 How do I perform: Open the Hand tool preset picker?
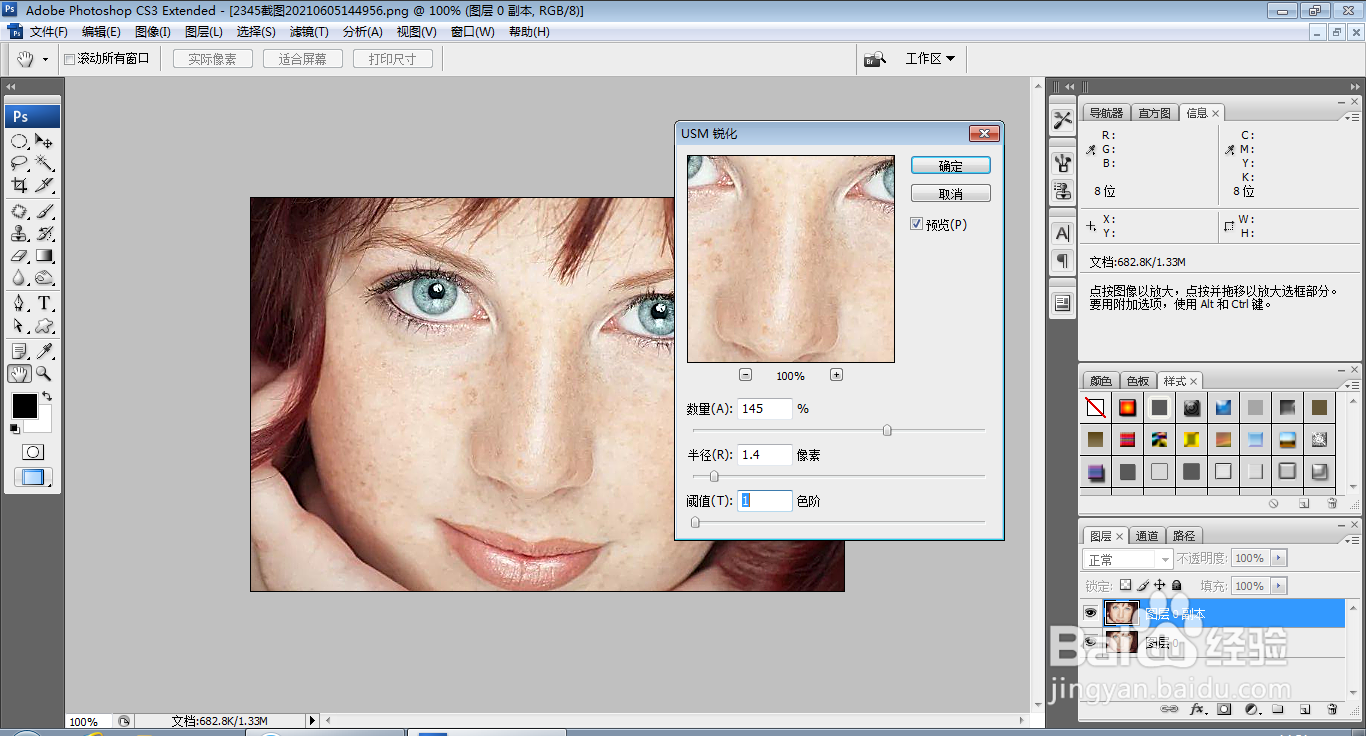(45, 60)
